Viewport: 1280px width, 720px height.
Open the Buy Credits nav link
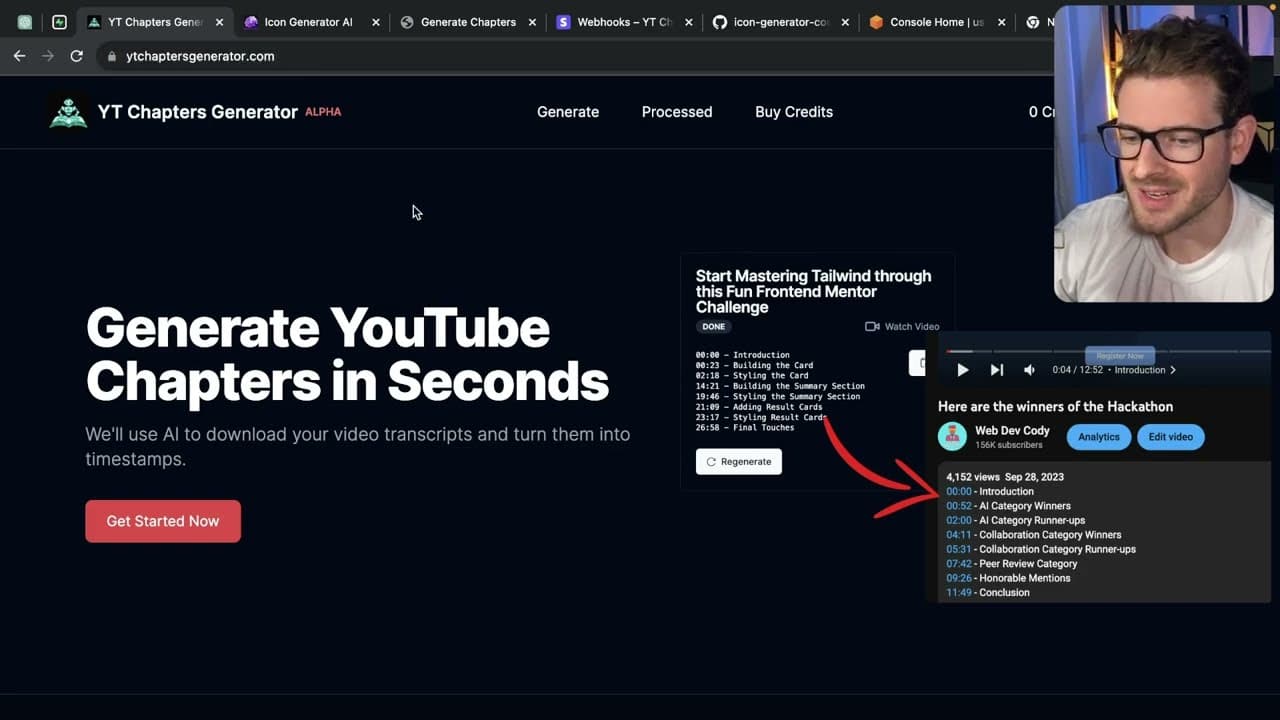coord(794,112)
